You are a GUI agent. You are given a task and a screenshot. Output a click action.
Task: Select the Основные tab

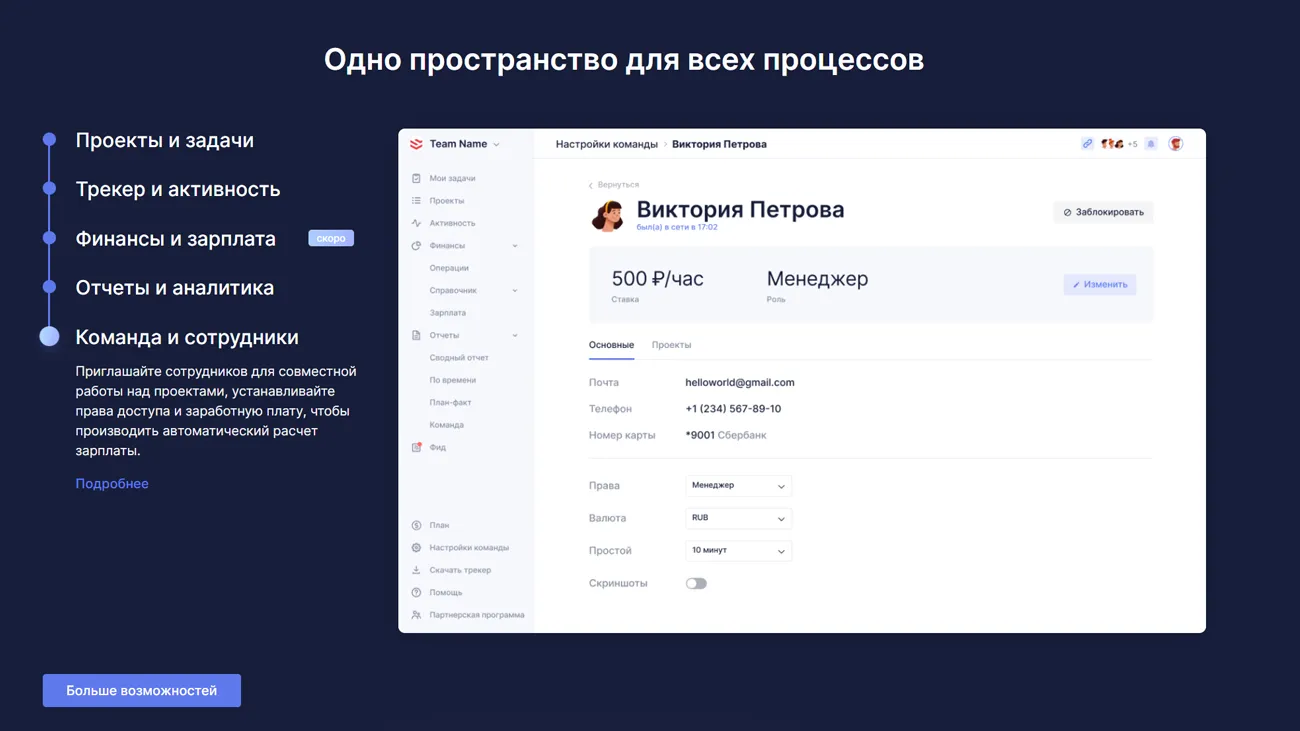pos(611,345)
